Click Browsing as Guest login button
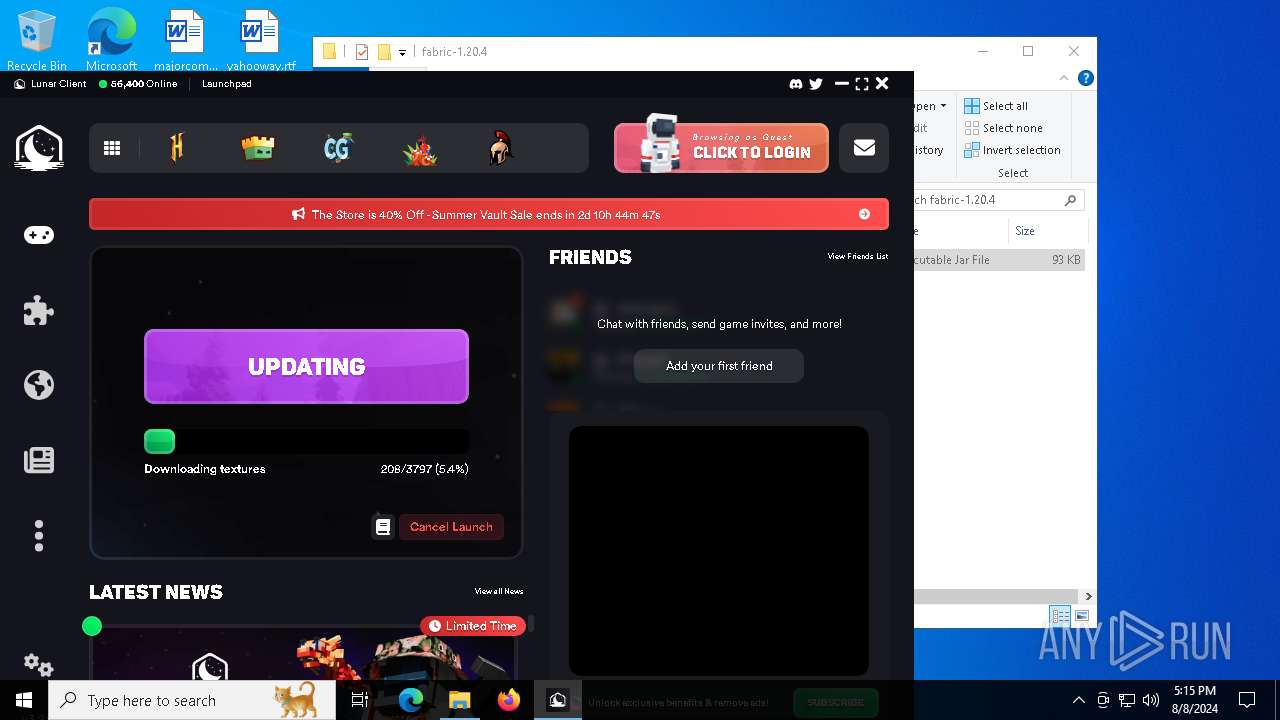The image size is (1280, 720). pos(721,148)
